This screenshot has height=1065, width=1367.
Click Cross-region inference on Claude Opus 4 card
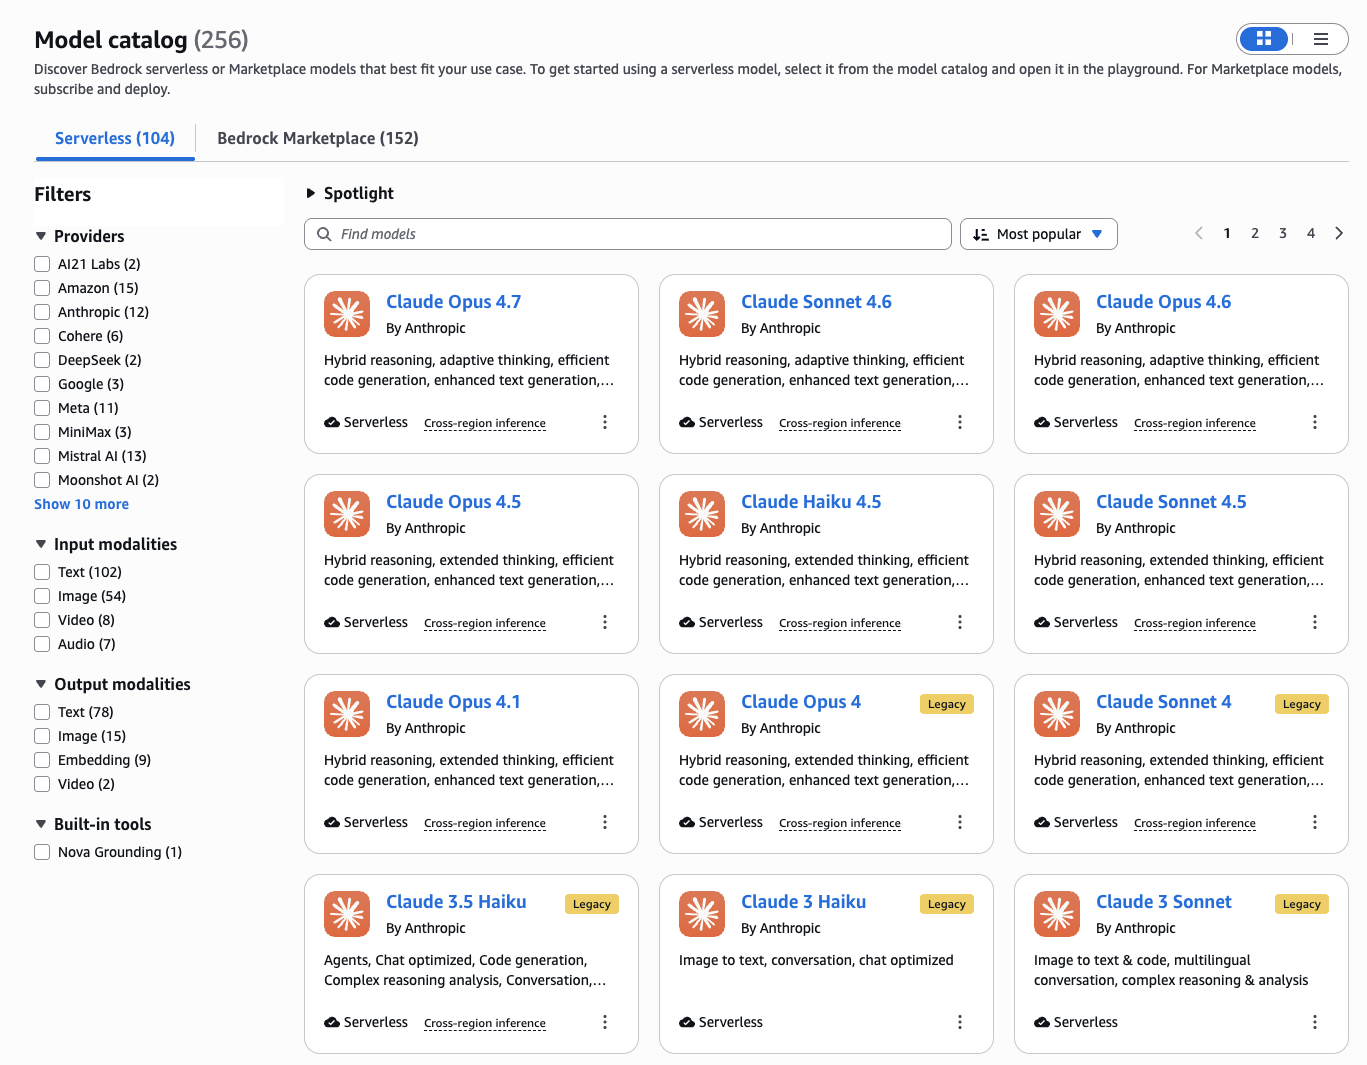840,823
